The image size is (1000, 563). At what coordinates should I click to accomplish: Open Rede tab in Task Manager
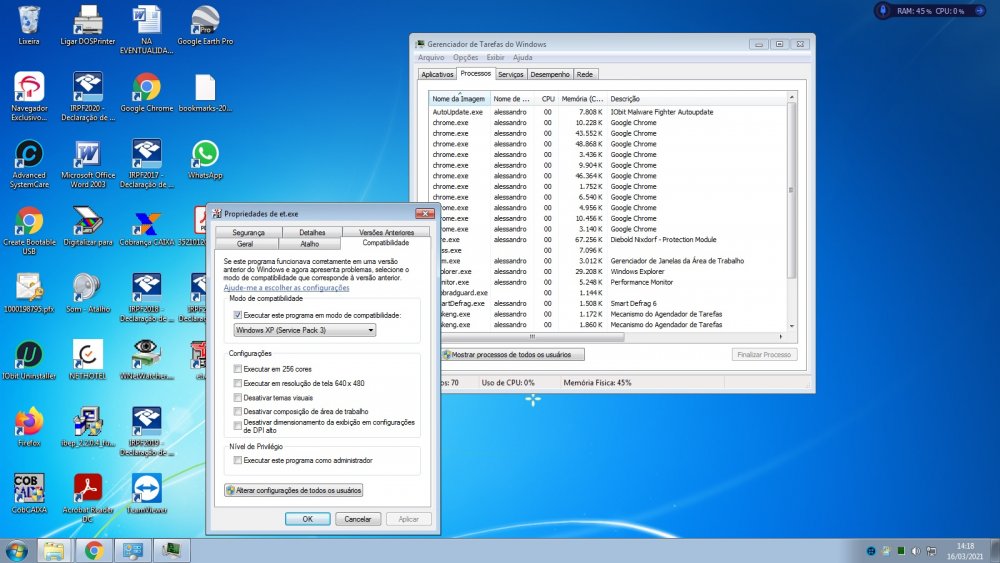[x=585, y=75]
